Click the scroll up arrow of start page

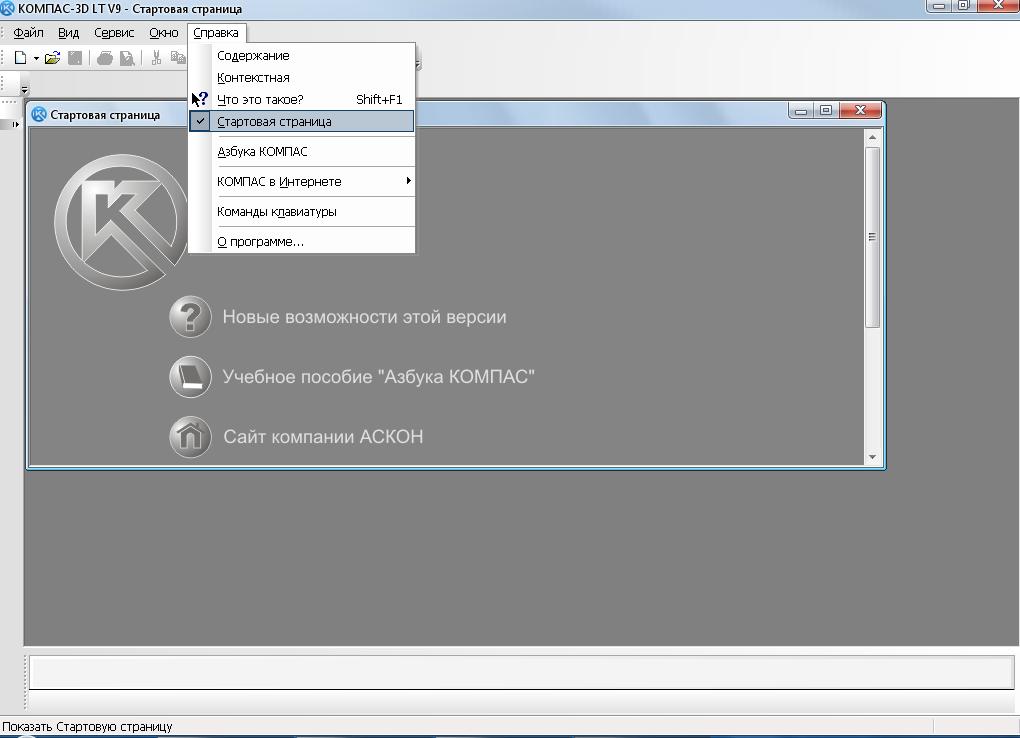point(872,137)
